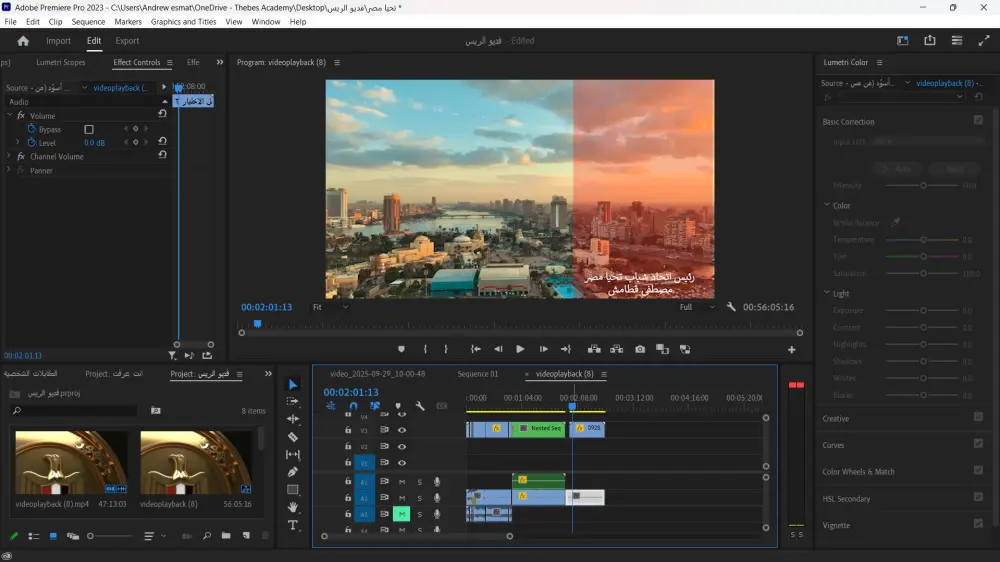
Task: Expand the Channel Volume effect
Action: [x=8, y=157]
